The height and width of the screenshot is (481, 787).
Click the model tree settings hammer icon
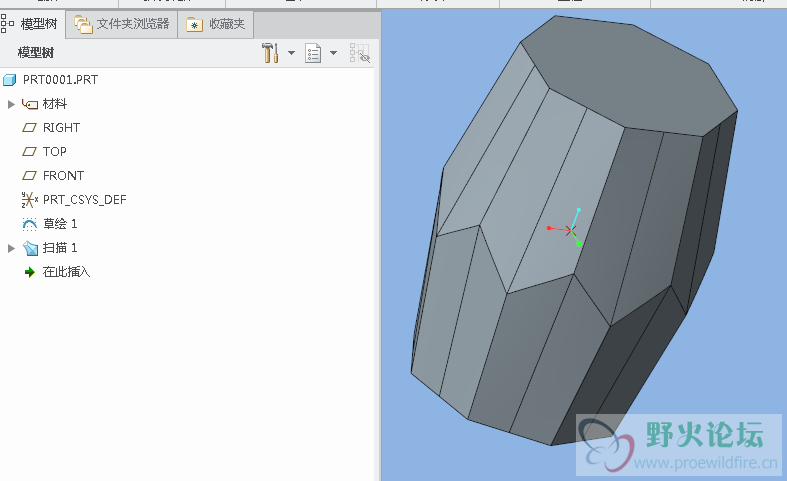click(270, 53)
